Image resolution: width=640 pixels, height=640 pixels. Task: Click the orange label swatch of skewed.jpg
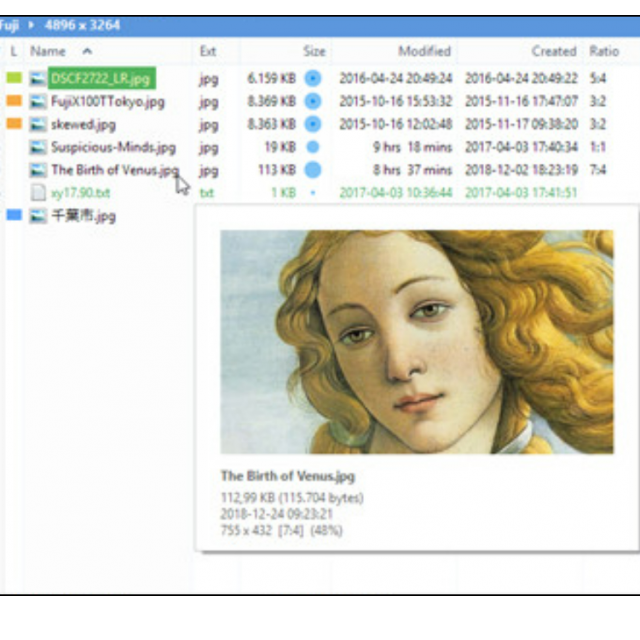14,123
